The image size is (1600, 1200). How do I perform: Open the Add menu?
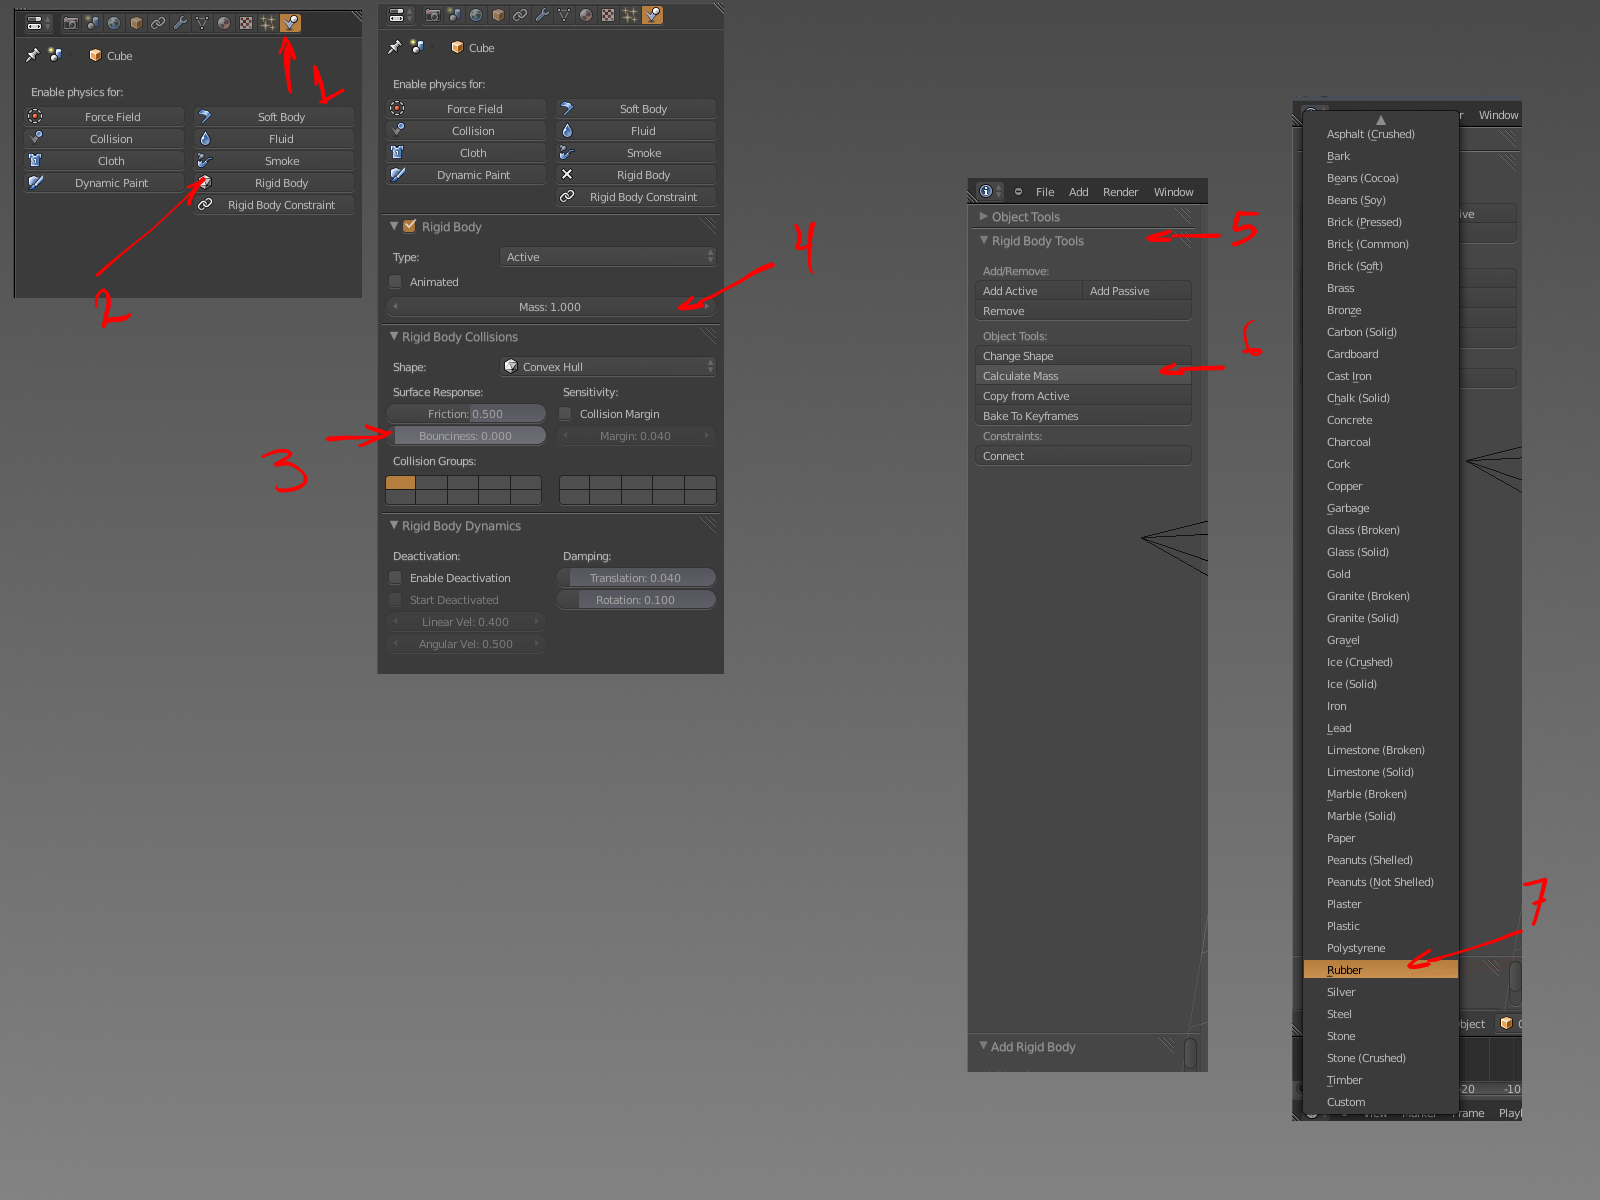(x=1079, y=192)
